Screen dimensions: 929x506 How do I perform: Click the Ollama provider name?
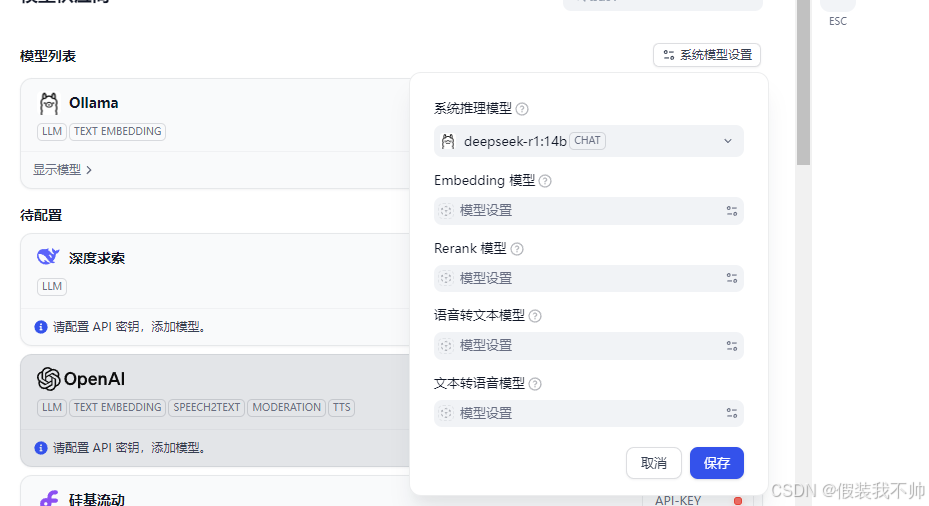[94, 103]
